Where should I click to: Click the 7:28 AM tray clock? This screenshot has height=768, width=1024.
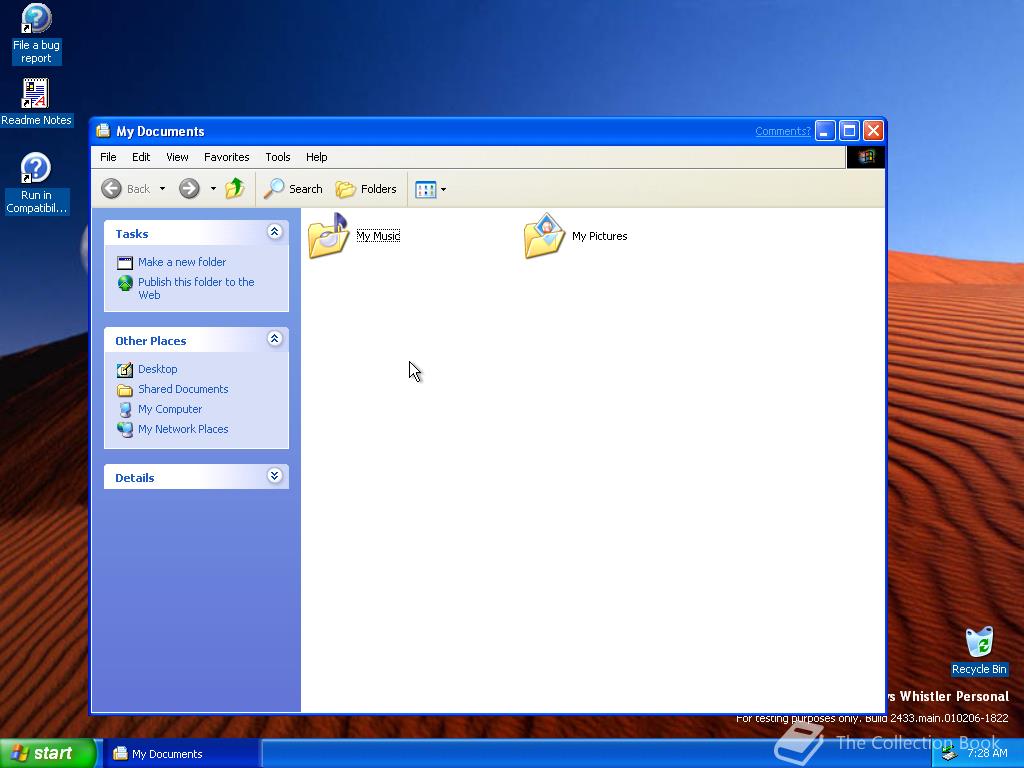point(987,753)
